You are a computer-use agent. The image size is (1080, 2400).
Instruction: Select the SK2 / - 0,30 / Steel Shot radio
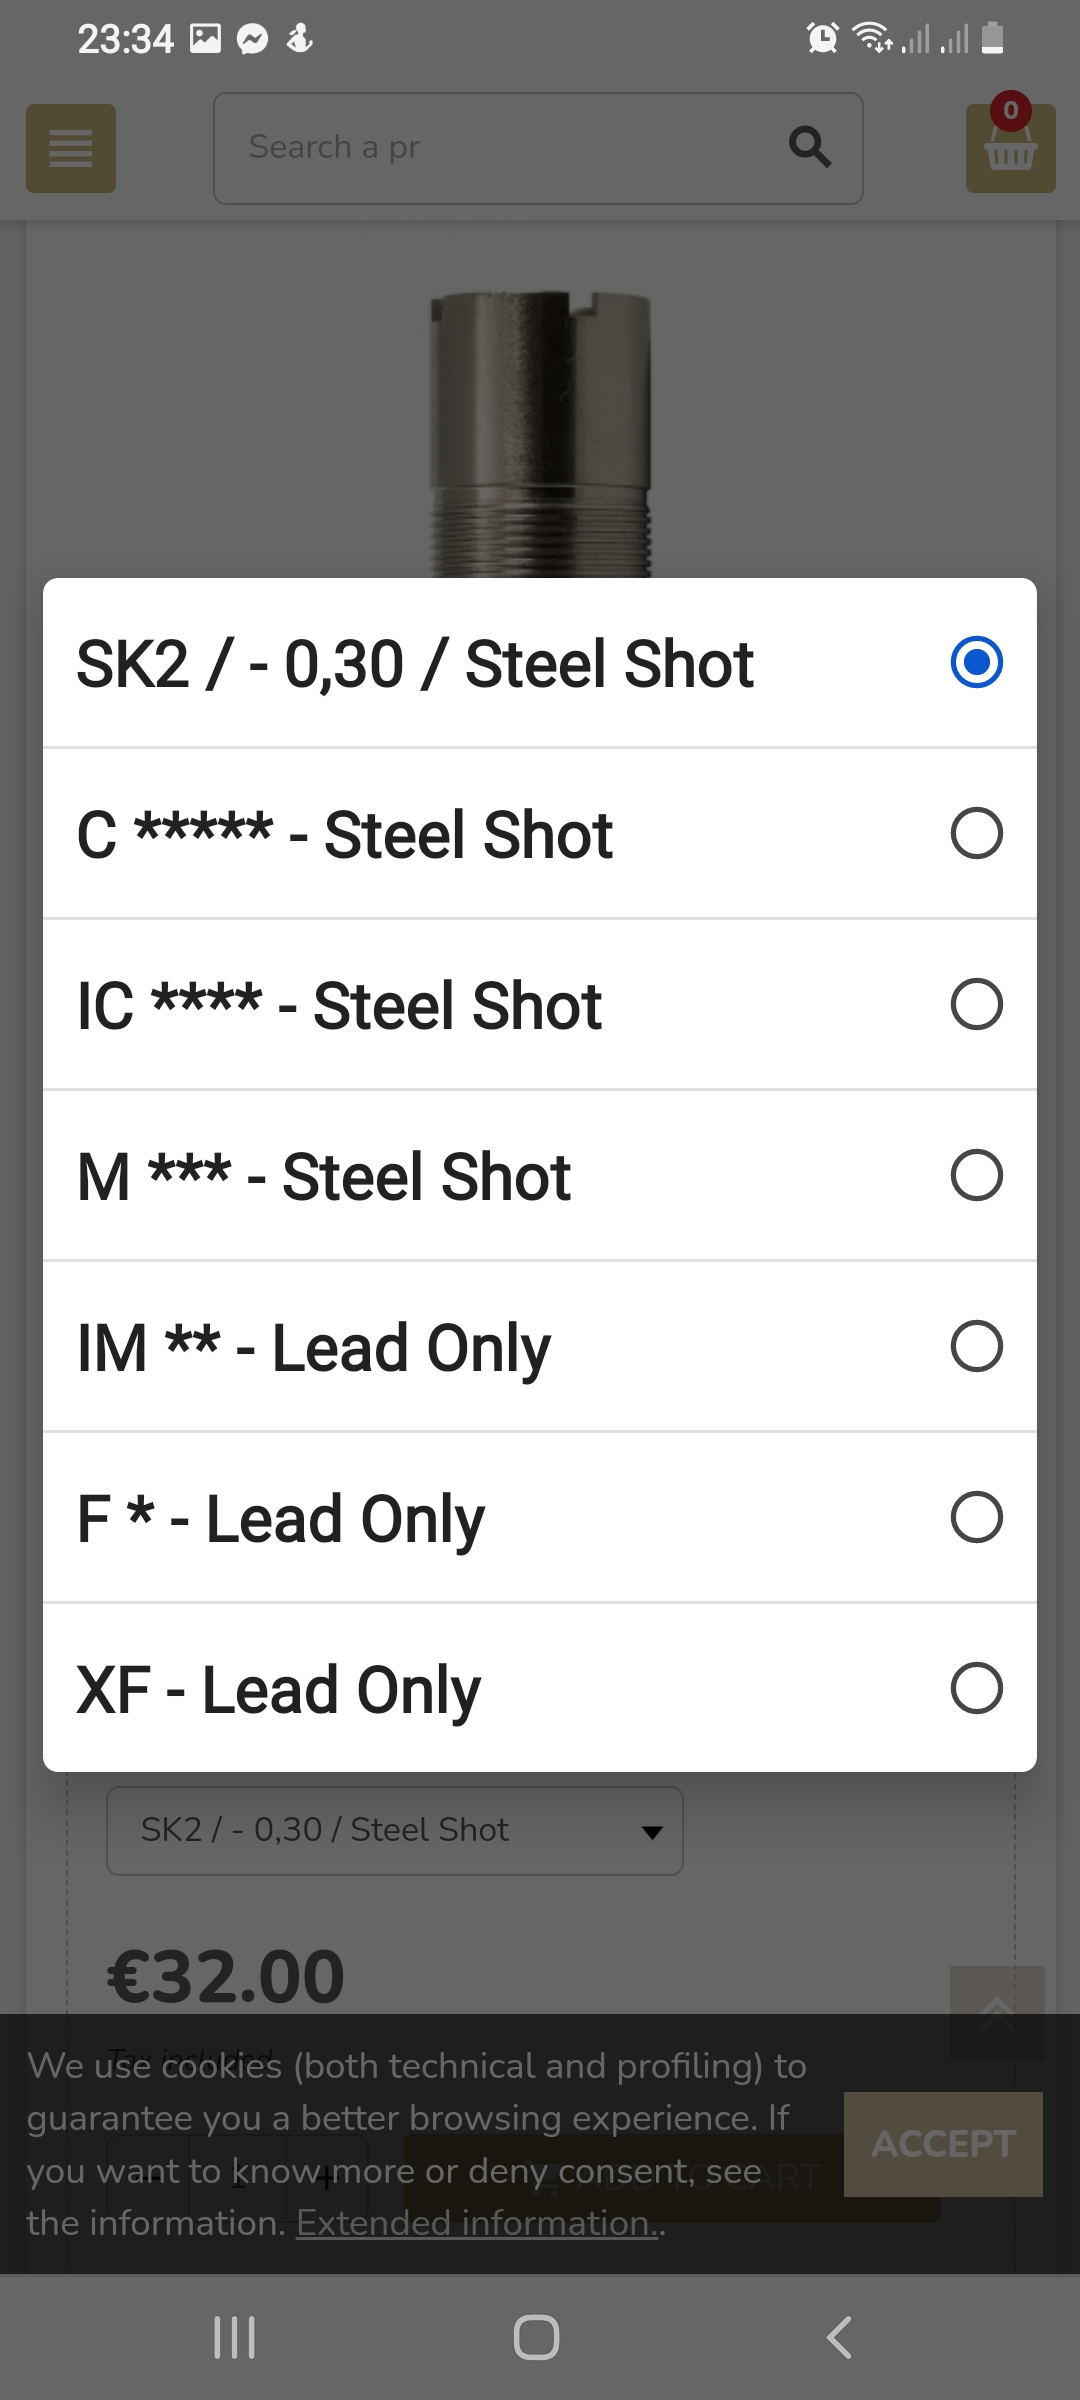coord(977,662)
